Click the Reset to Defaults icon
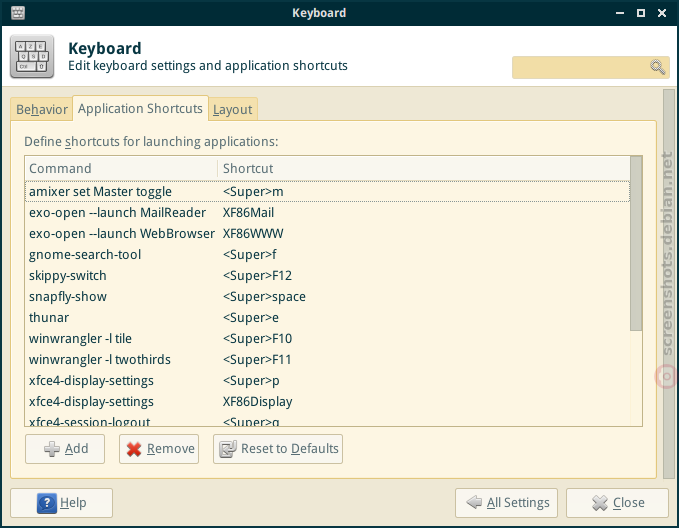 (x=228, y=449)
